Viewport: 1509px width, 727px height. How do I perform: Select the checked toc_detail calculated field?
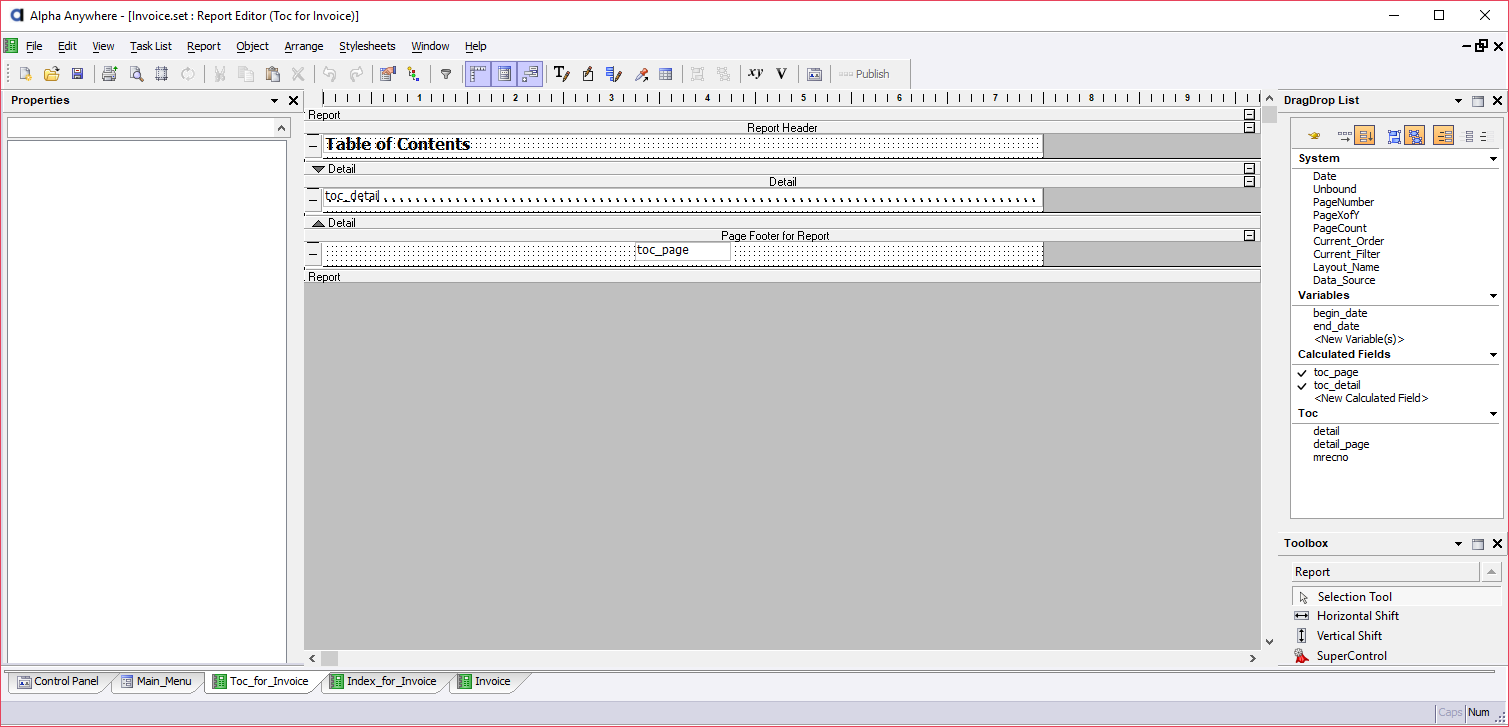tap(1337, 385)
